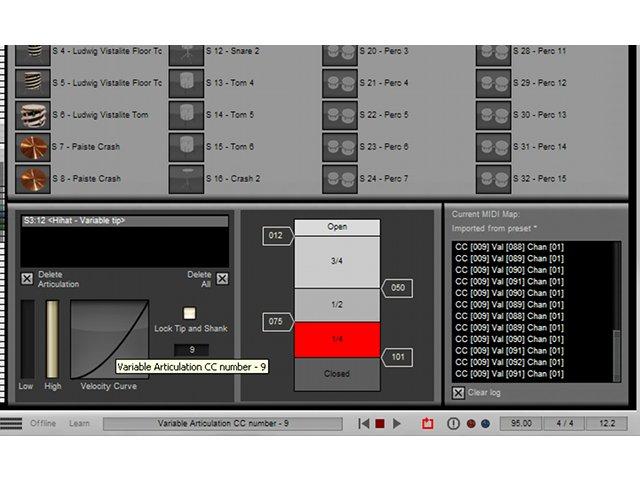Click the Clear log X box

[x=458, y=393]
